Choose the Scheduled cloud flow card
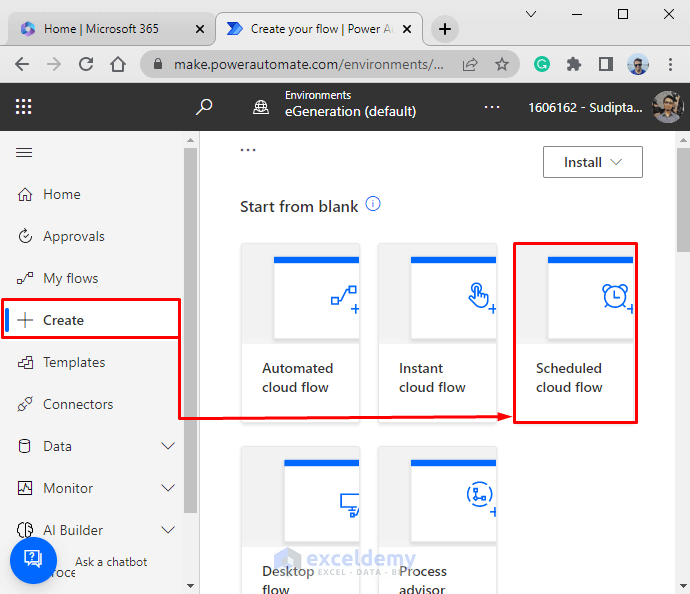 (x=575, y=332)
